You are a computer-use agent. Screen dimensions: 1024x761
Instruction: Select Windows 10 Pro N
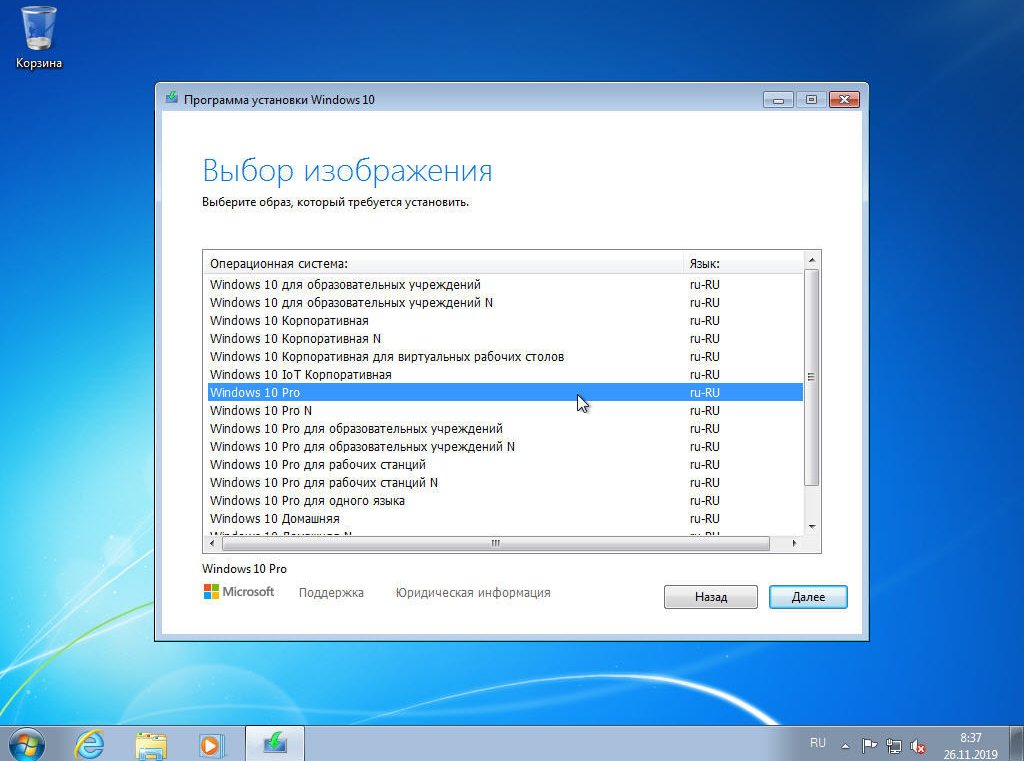505,411
